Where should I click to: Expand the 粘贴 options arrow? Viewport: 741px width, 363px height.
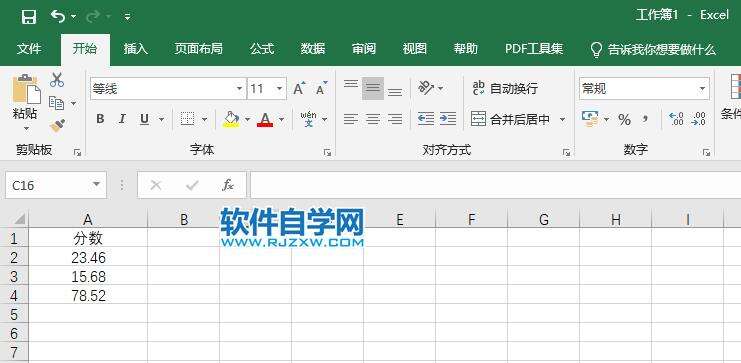pyautogui.click(x=26, y=129)
